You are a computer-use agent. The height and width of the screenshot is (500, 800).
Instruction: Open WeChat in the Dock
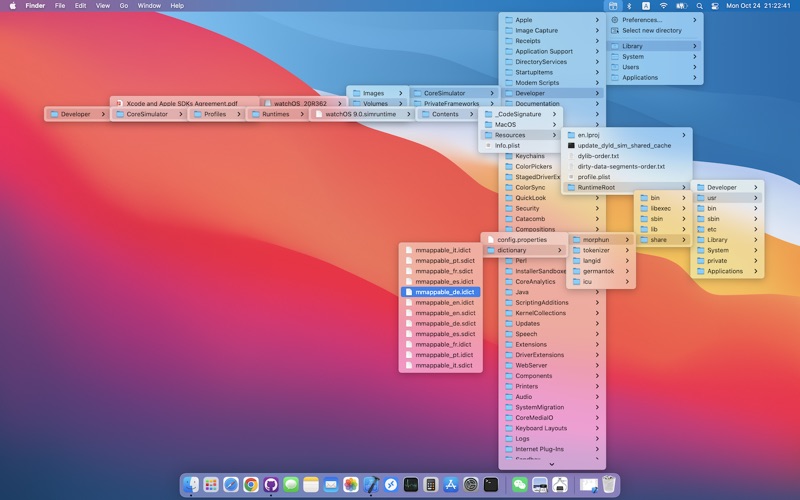pyautogui.click(x=520, y=484)
